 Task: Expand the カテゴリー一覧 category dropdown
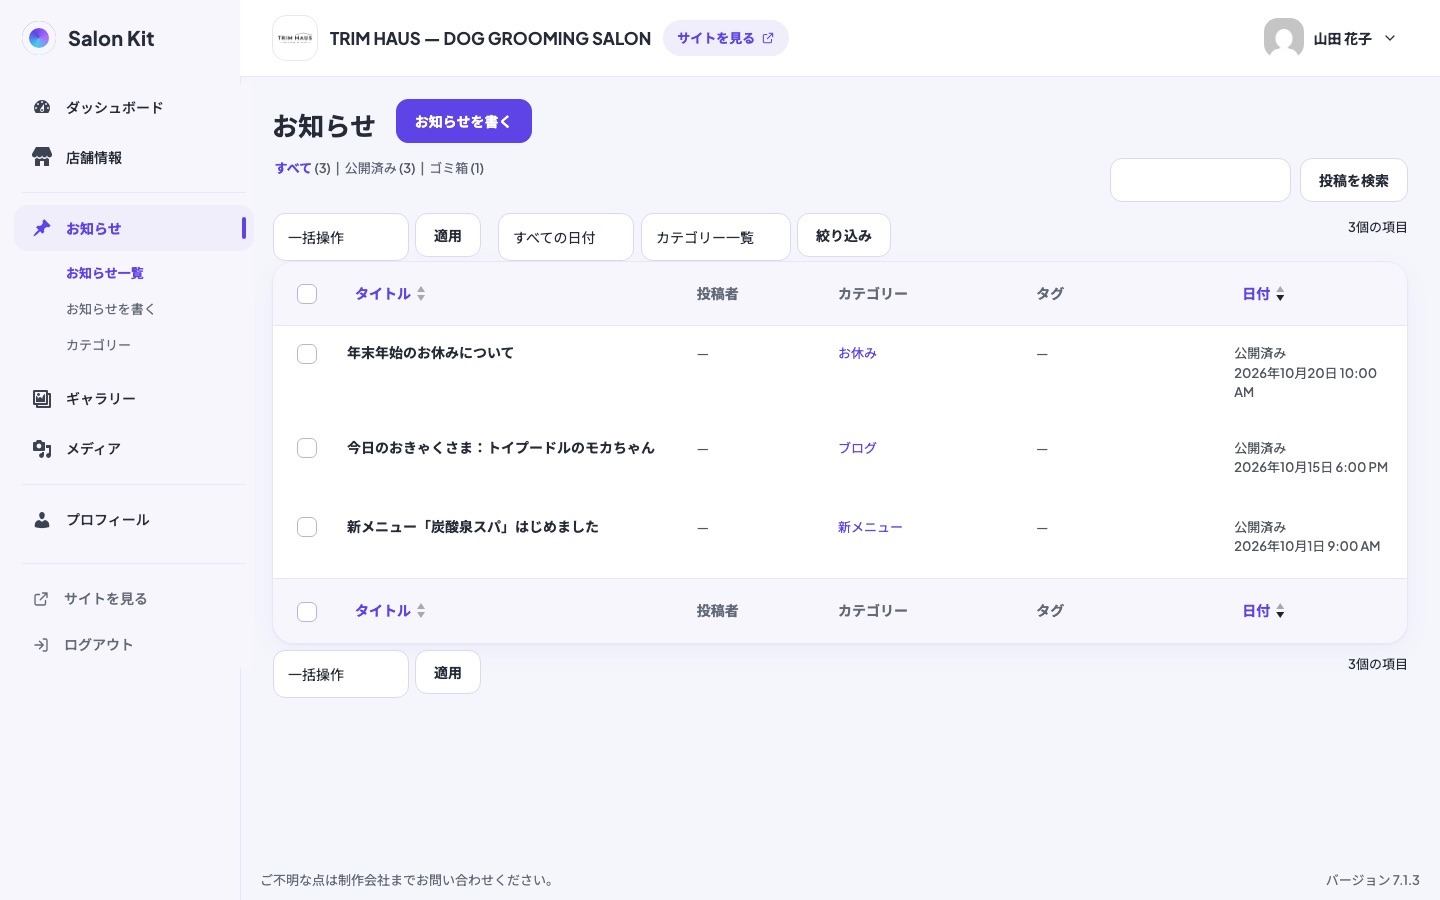[x=716, y=237]
